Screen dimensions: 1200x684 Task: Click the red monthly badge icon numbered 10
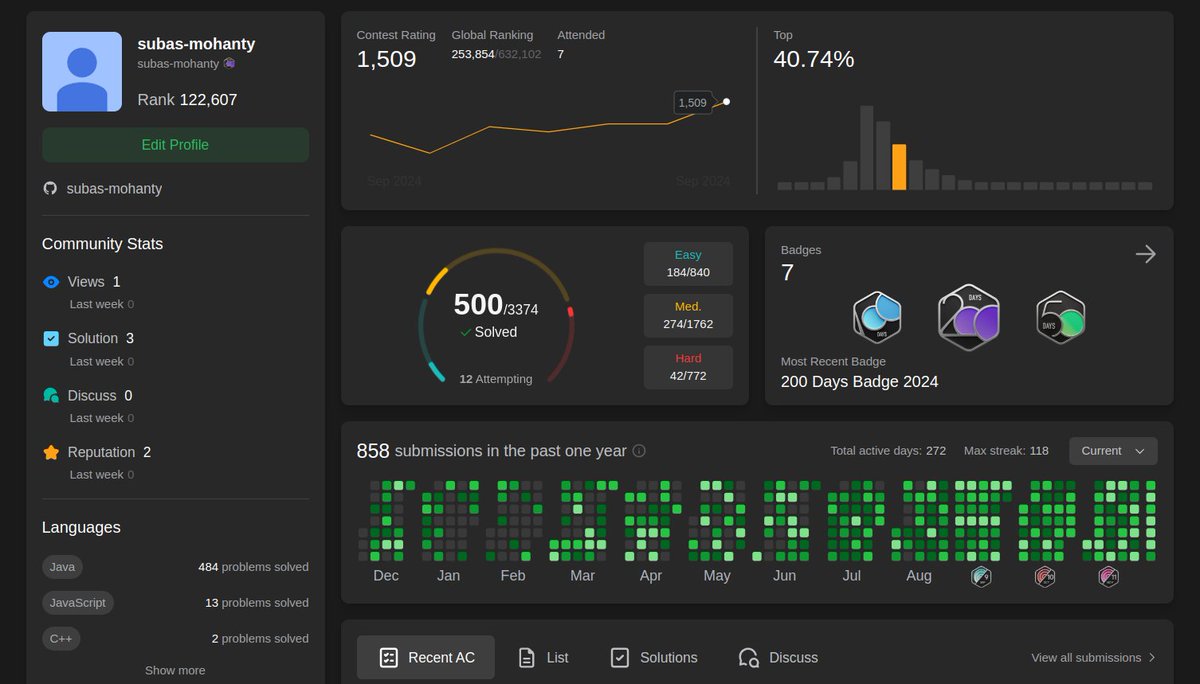(1045, 577)
